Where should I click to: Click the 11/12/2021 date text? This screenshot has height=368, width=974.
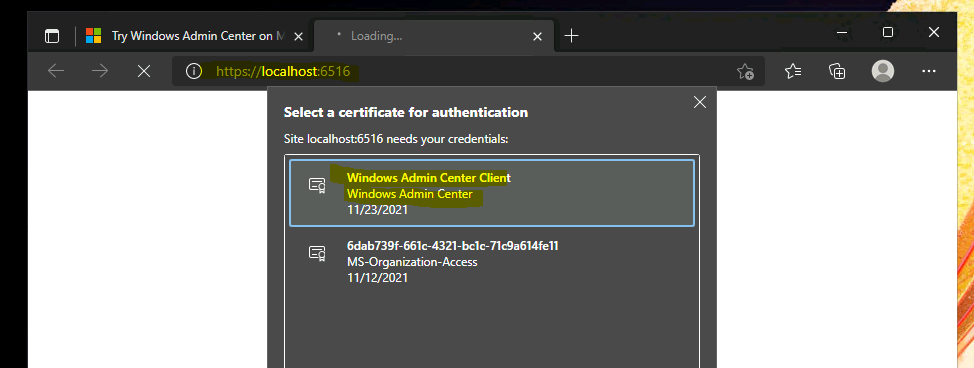(x=377, y=278)
